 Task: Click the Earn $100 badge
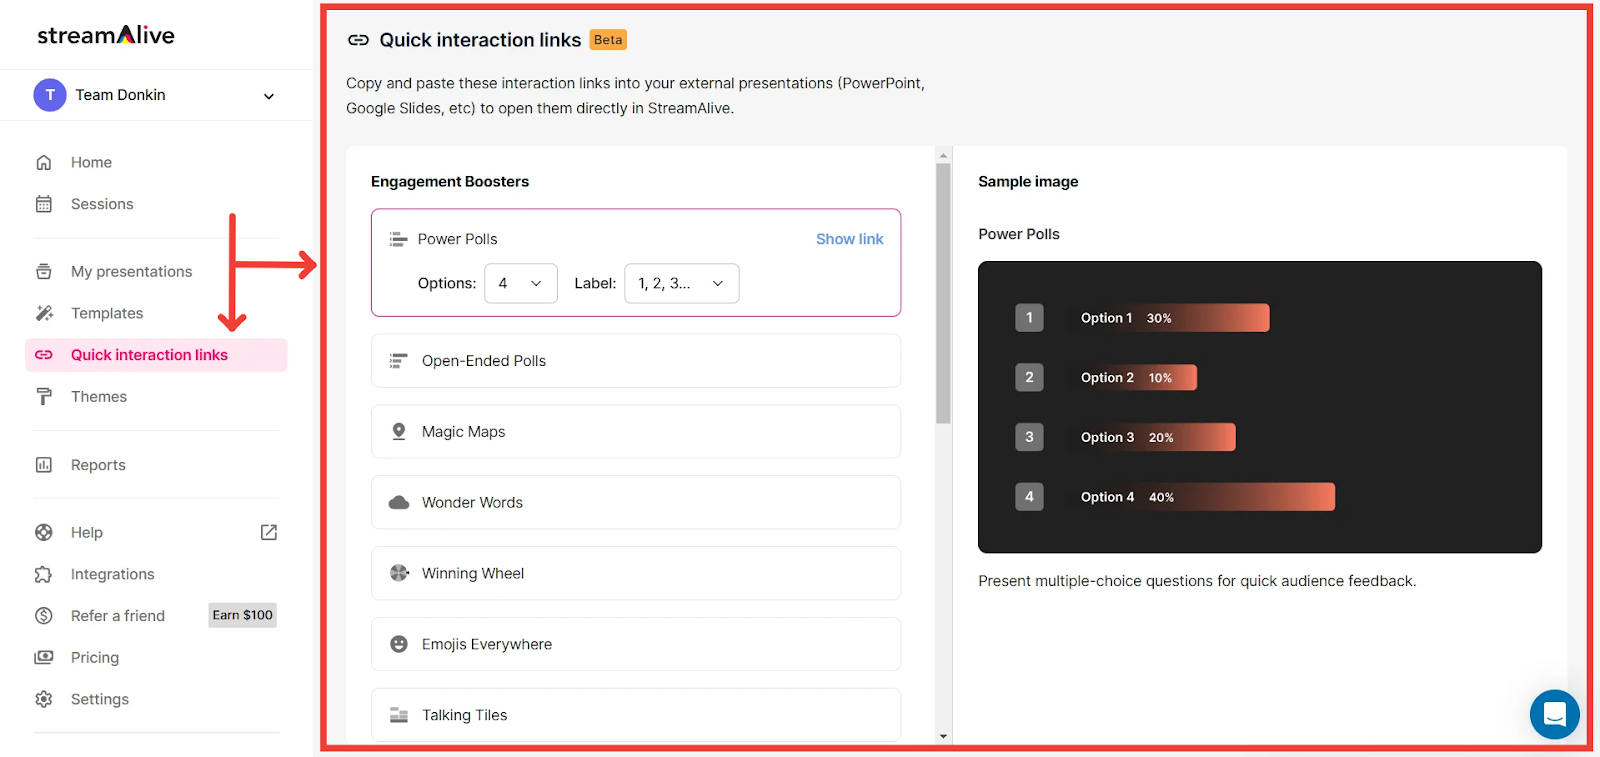(x=242, y=615)
